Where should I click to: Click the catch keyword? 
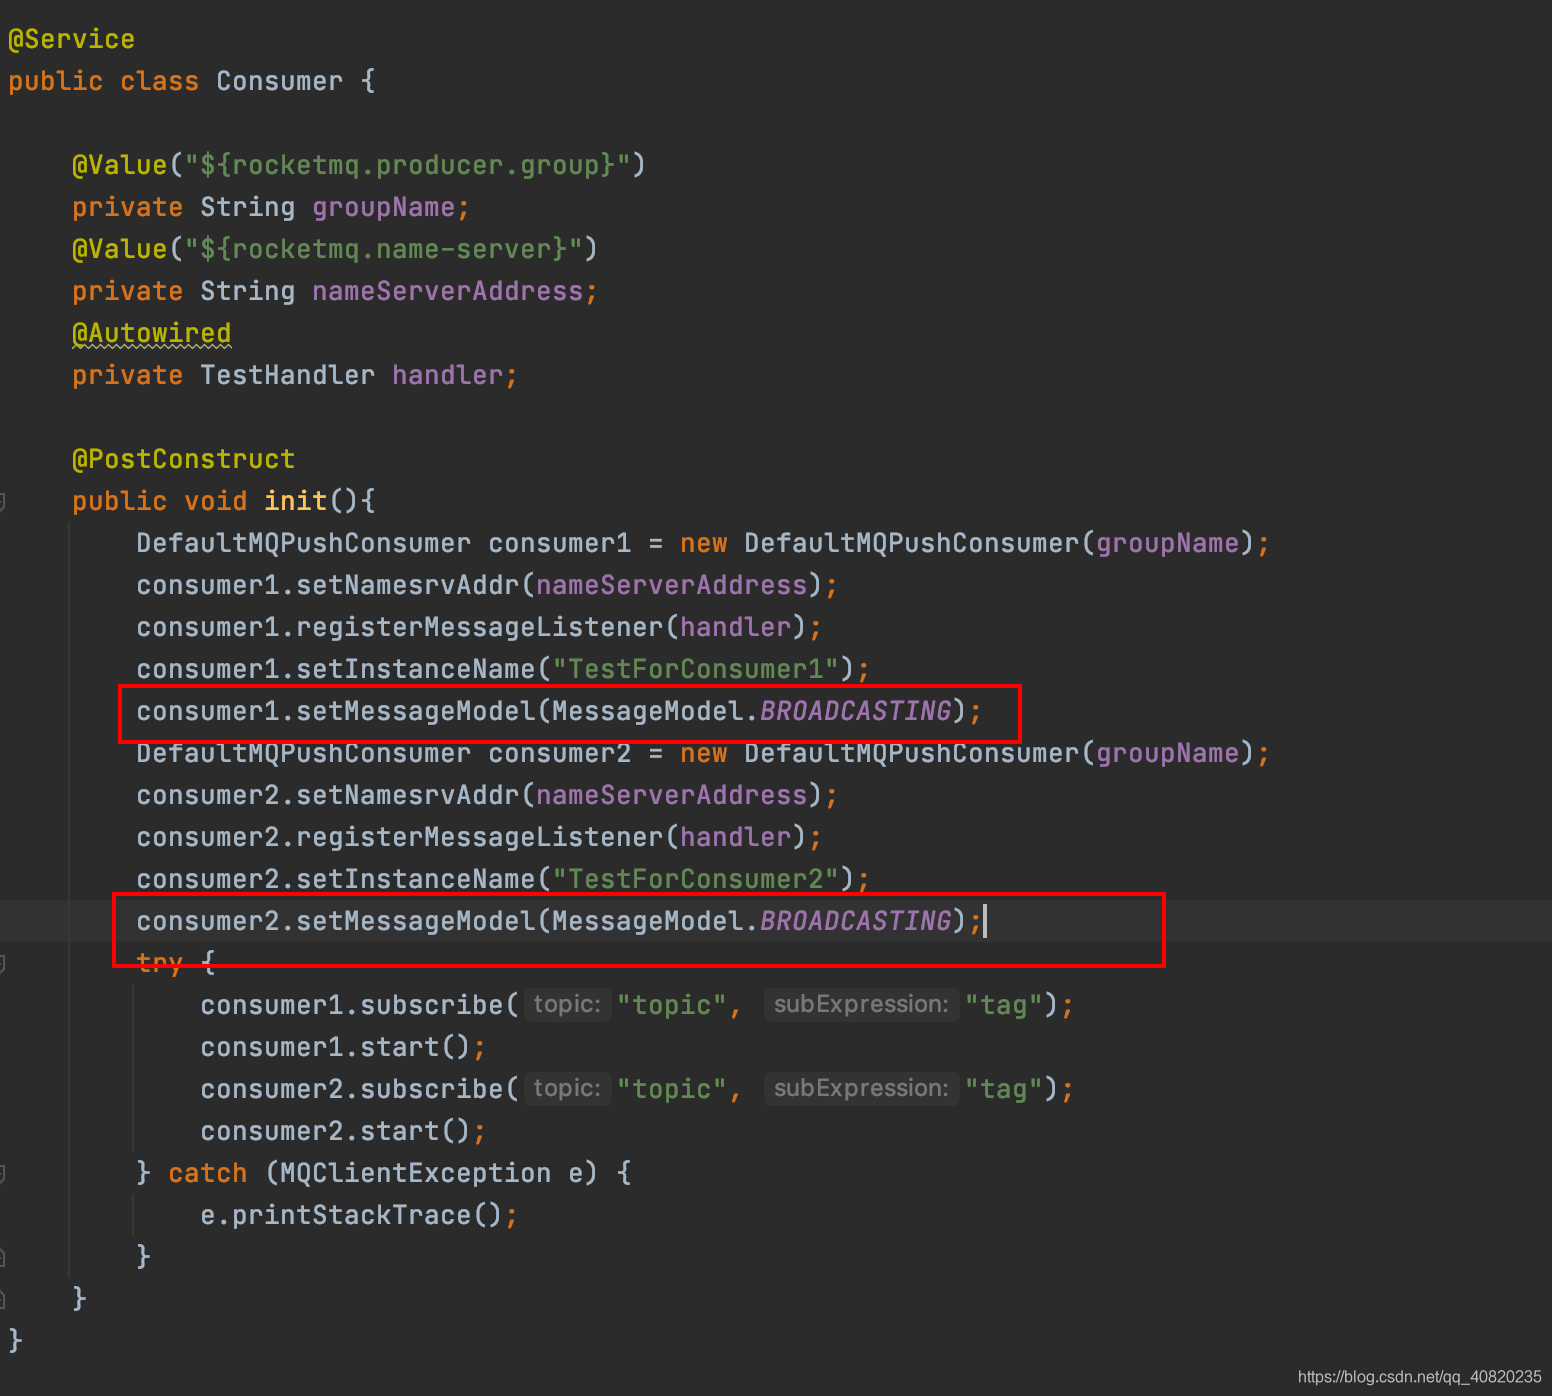point(207,1174)
